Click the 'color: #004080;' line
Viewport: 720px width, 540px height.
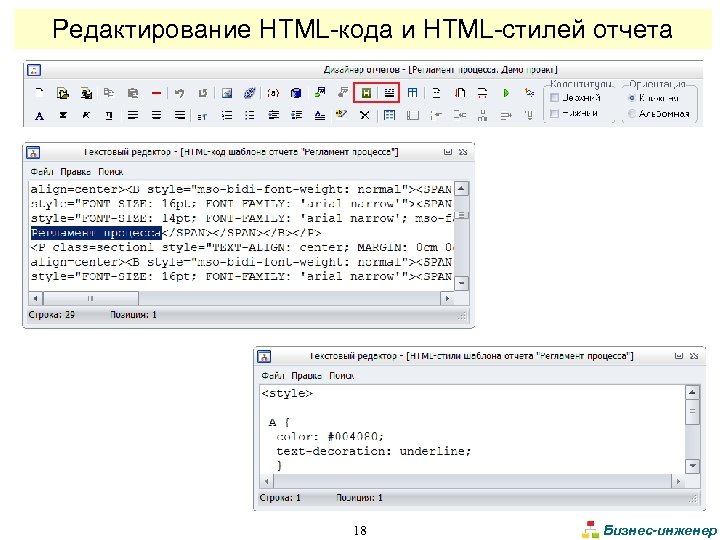coord(330,437)
